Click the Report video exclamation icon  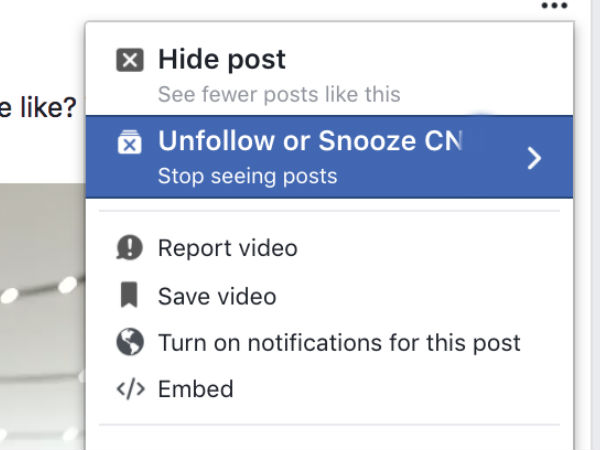point(130,248)
